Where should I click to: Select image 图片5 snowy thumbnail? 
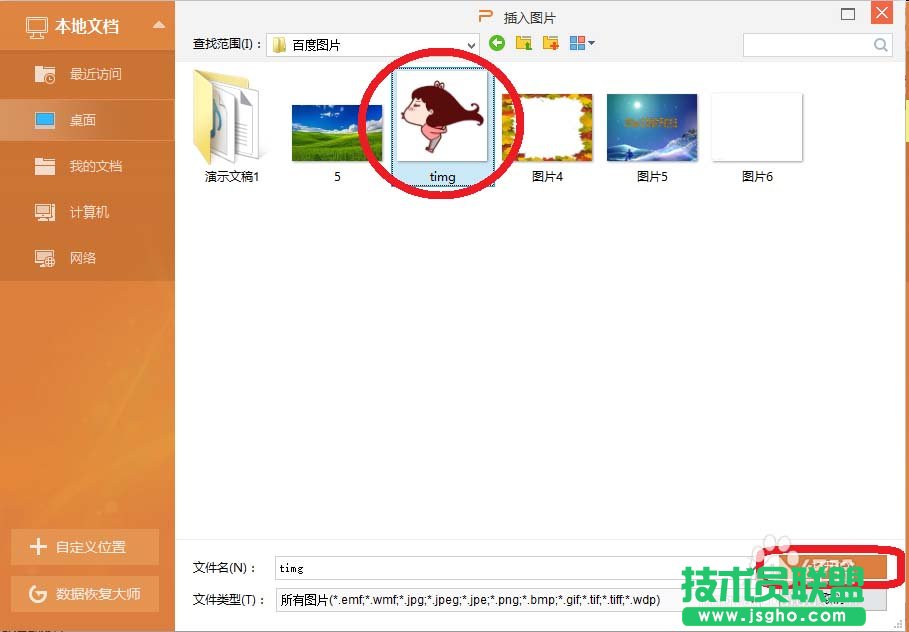tap(651, 126)
